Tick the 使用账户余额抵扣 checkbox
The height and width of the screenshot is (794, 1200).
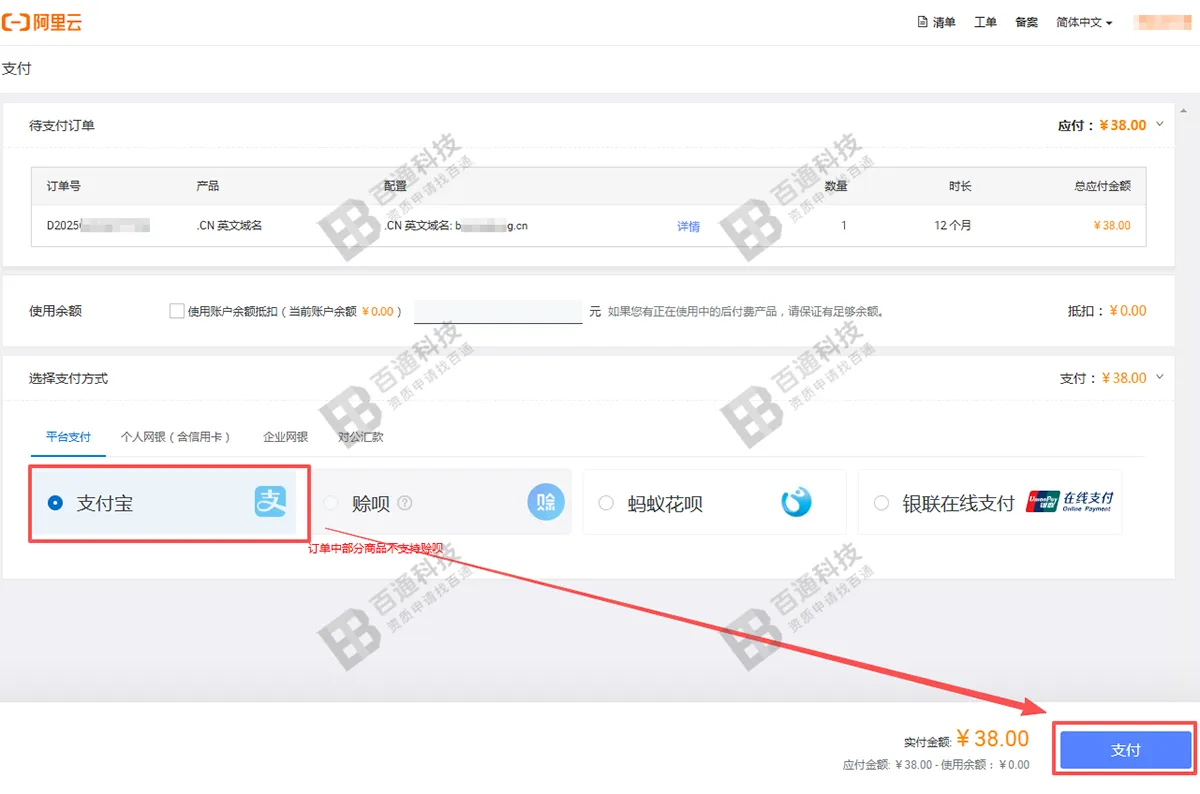[177, 311]
